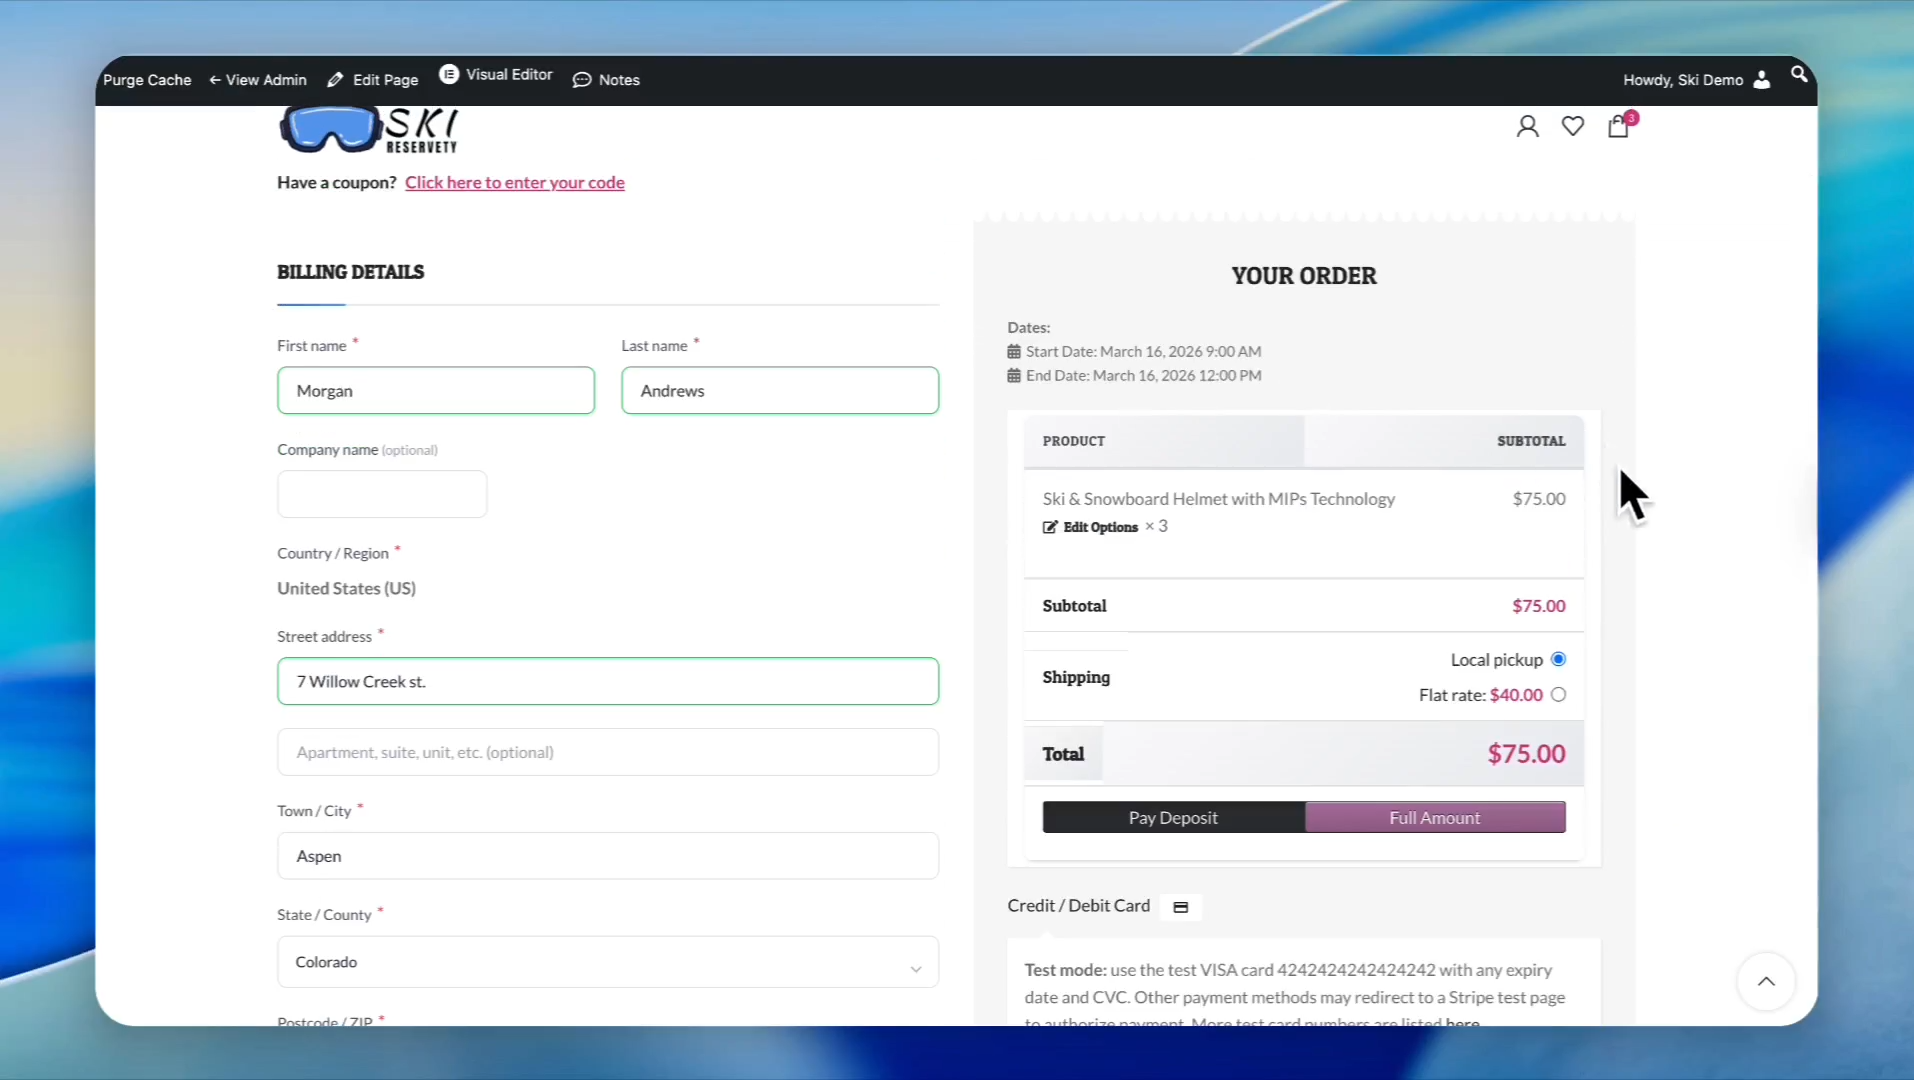
Task: Open the shopping cart icon
Action: 1618,127
